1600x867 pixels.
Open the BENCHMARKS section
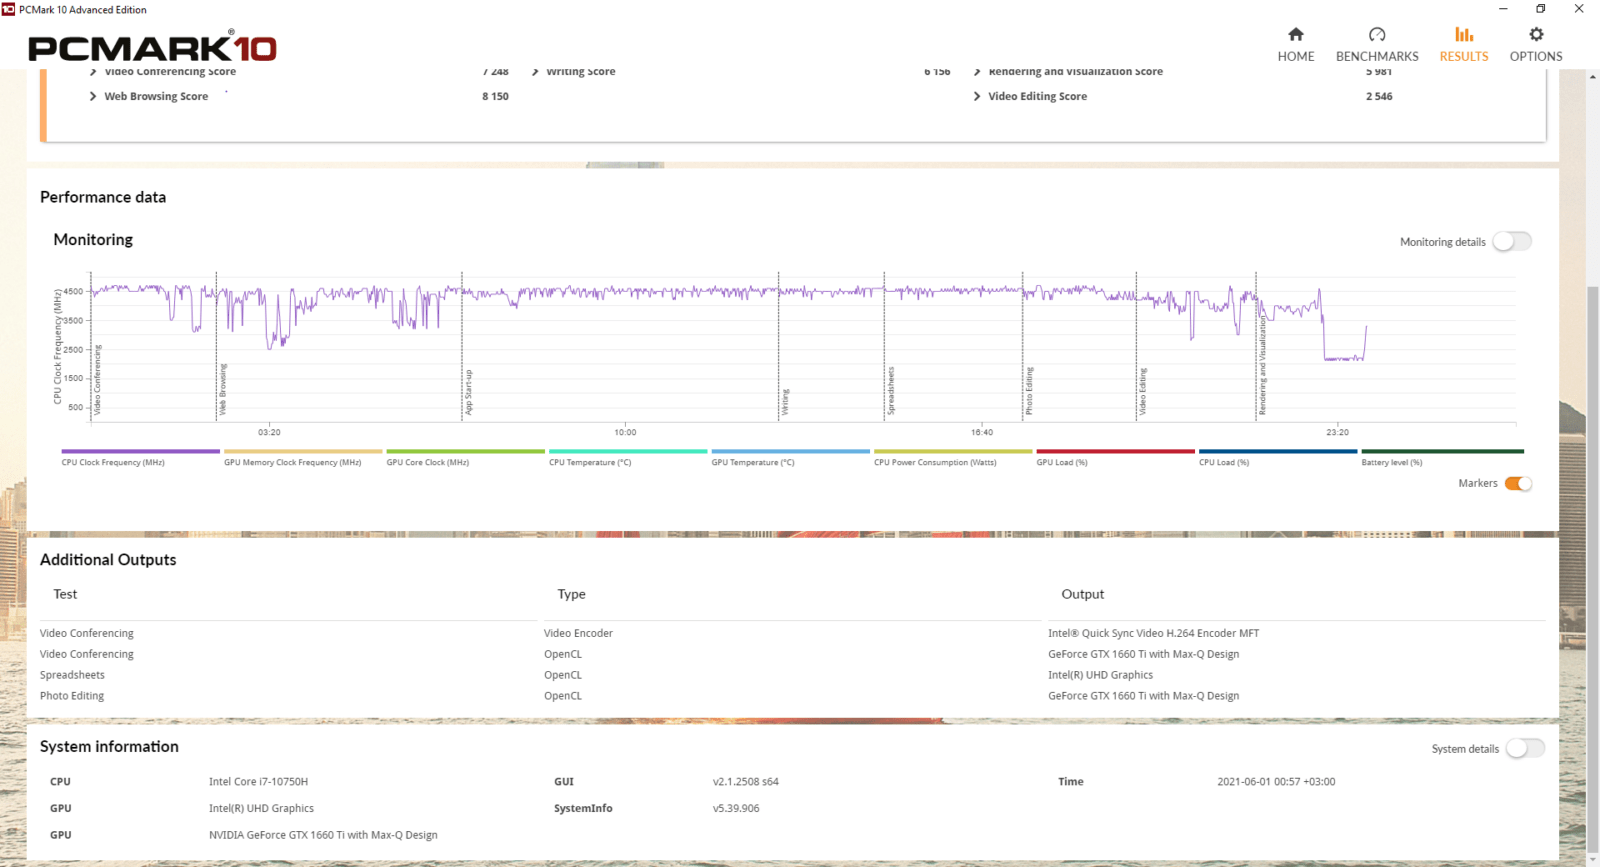pyautogui.click(x=1377, y=45)
